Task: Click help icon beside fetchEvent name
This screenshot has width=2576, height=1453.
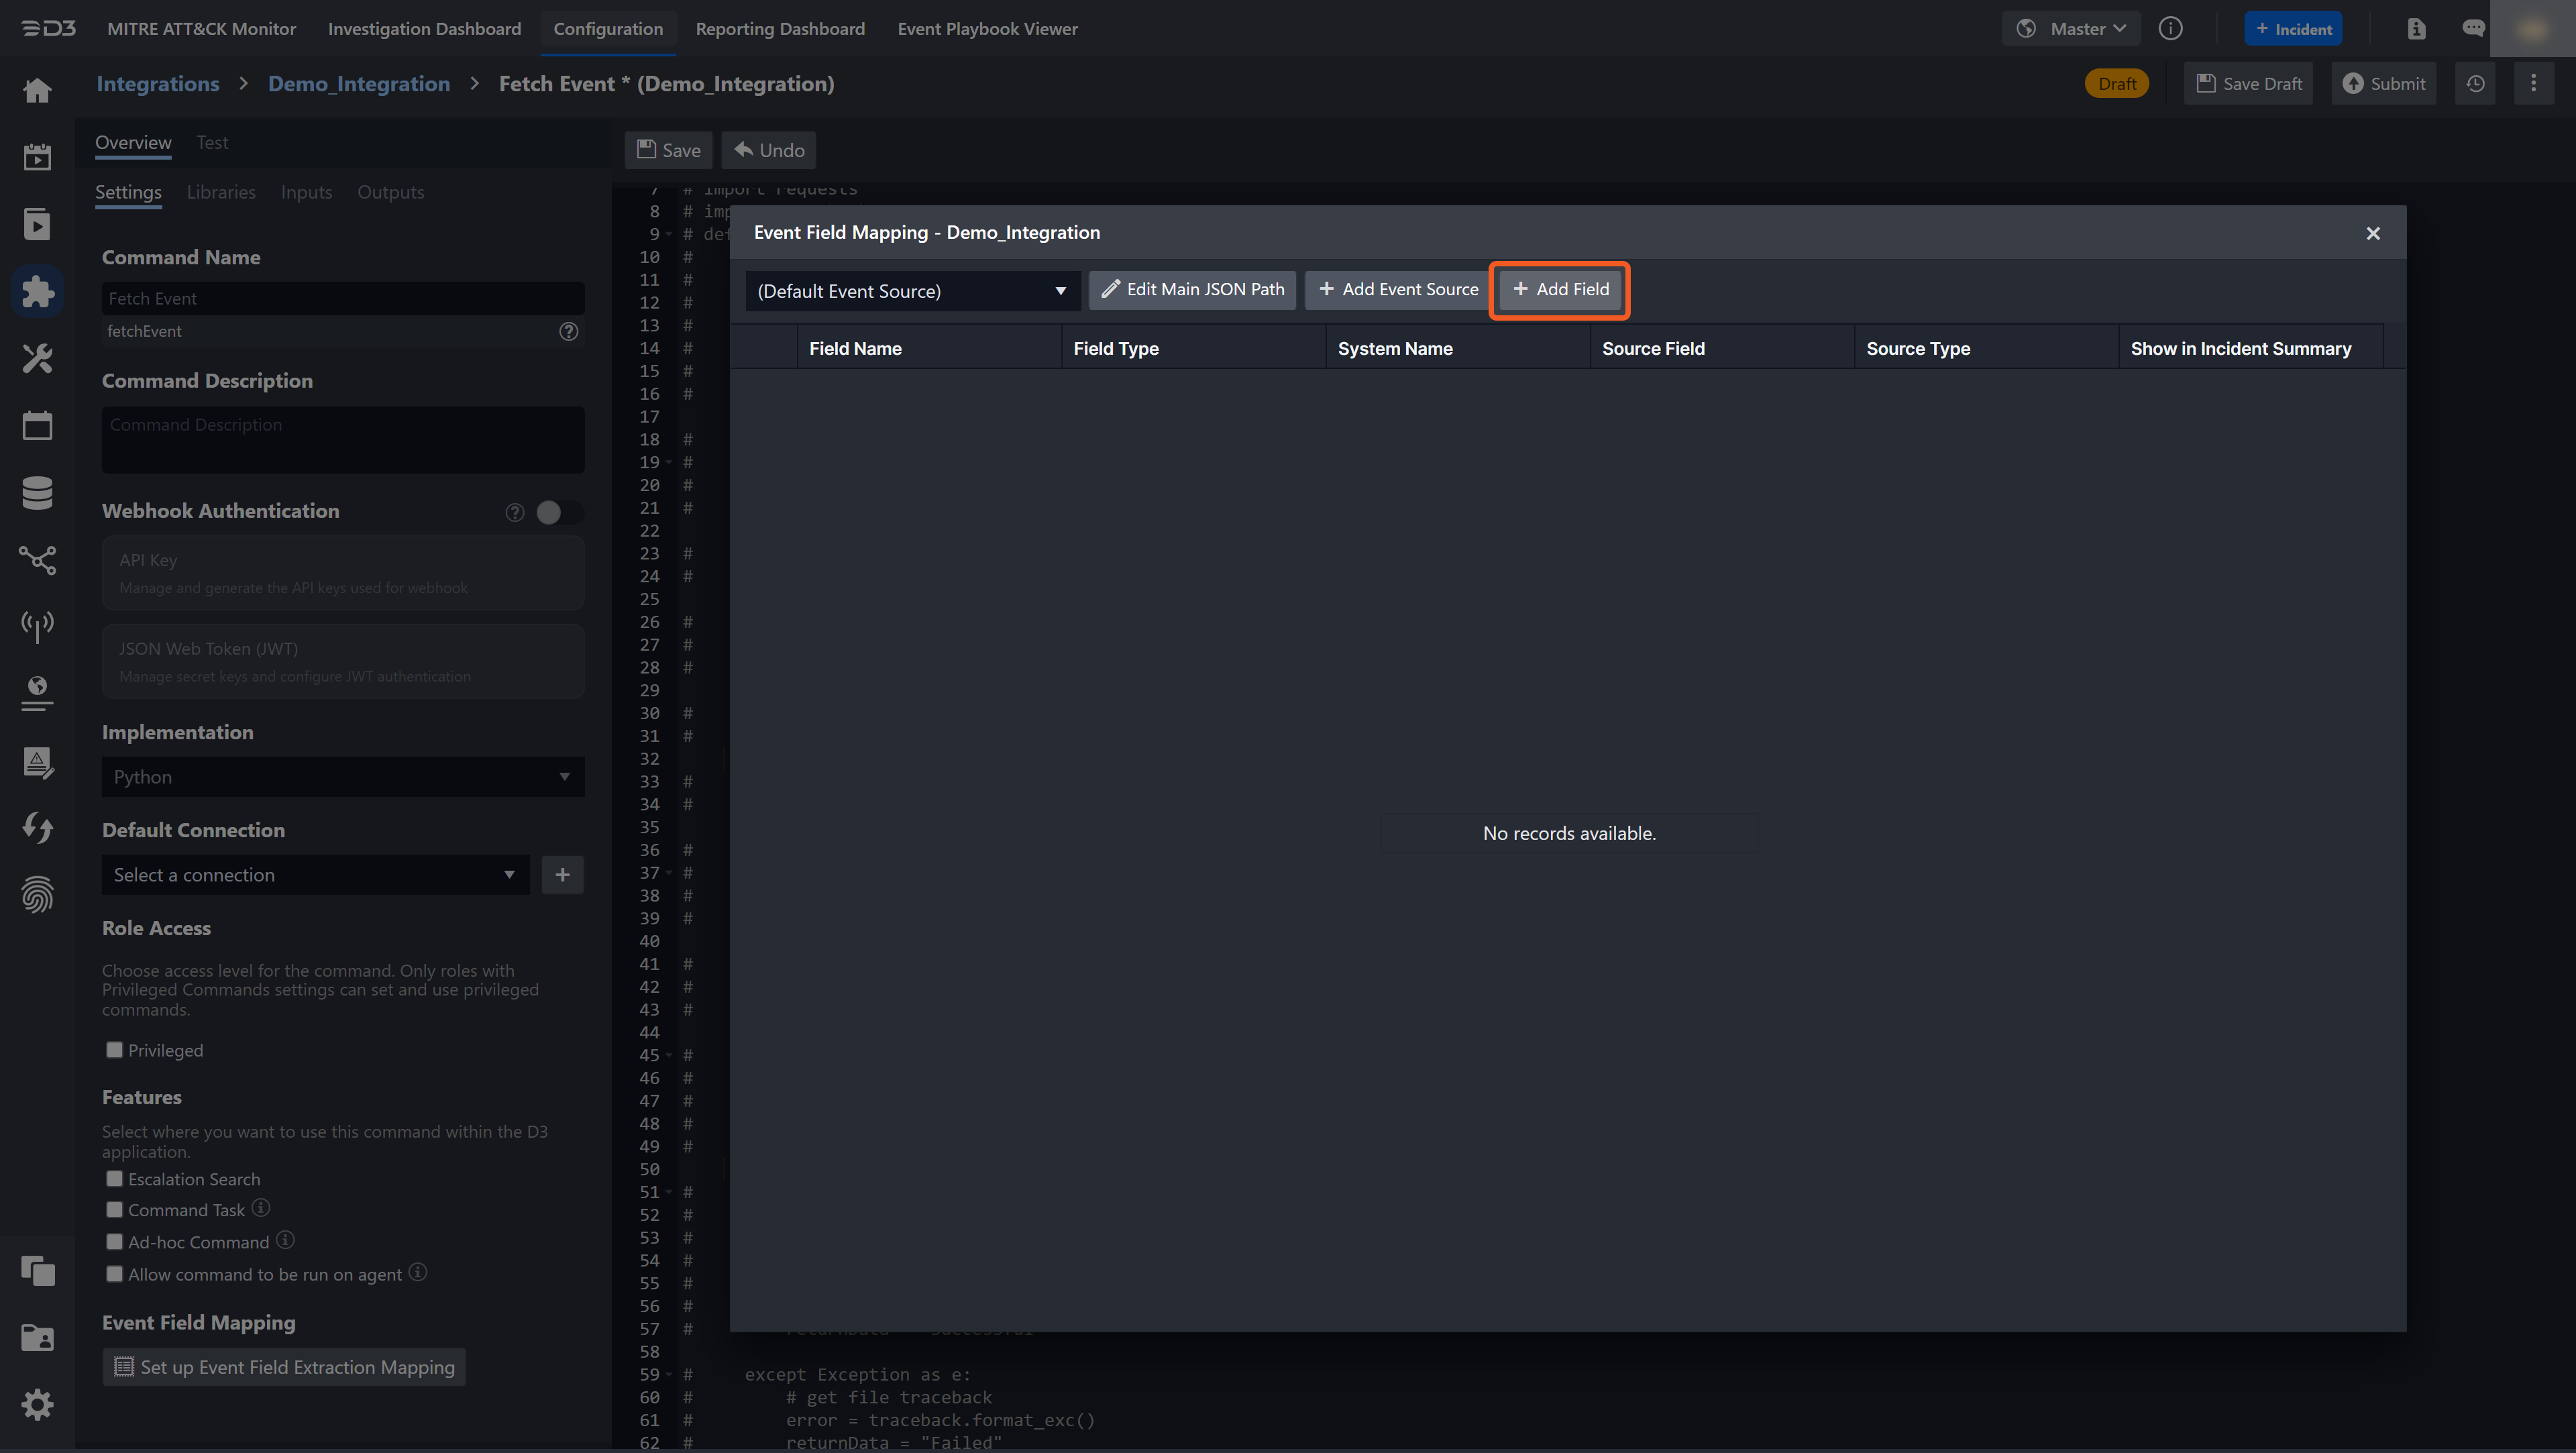Action: (x=568, y=331)
